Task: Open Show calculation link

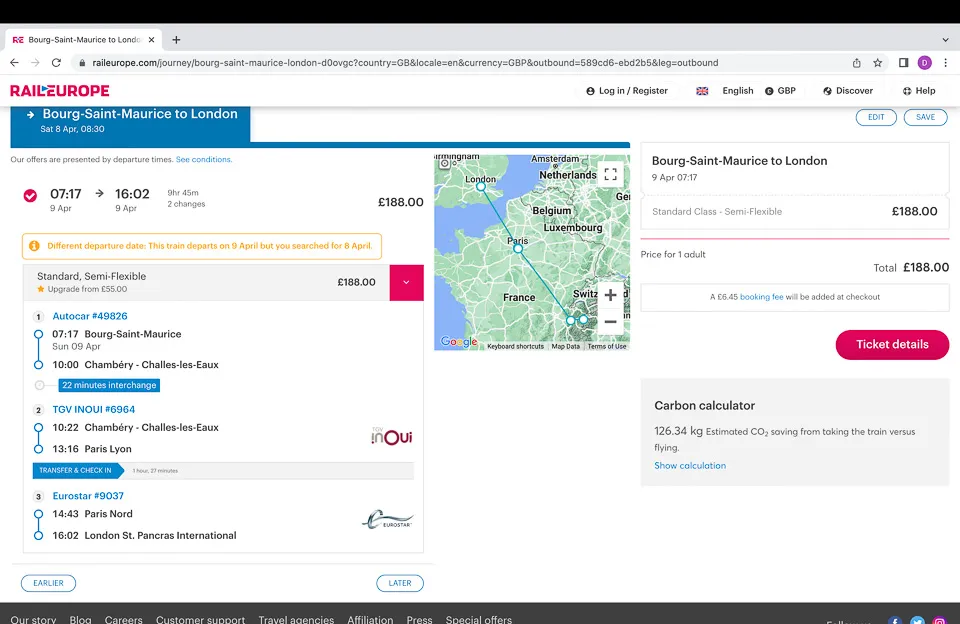Action: pos(690,465)
